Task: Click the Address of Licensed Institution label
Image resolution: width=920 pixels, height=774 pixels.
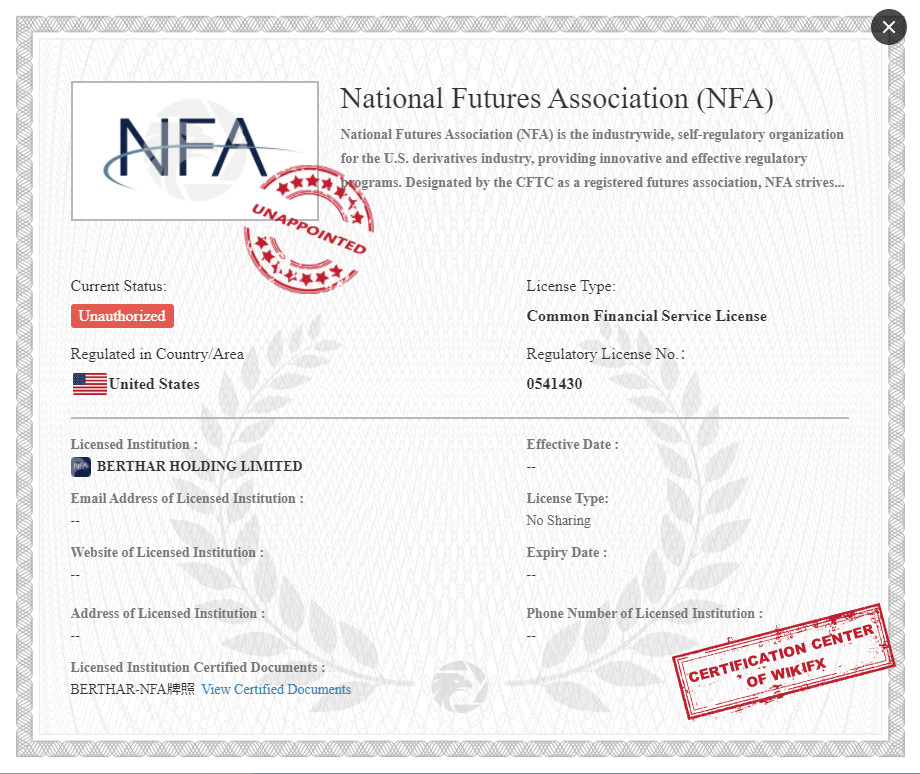Action: click(168, 613)
